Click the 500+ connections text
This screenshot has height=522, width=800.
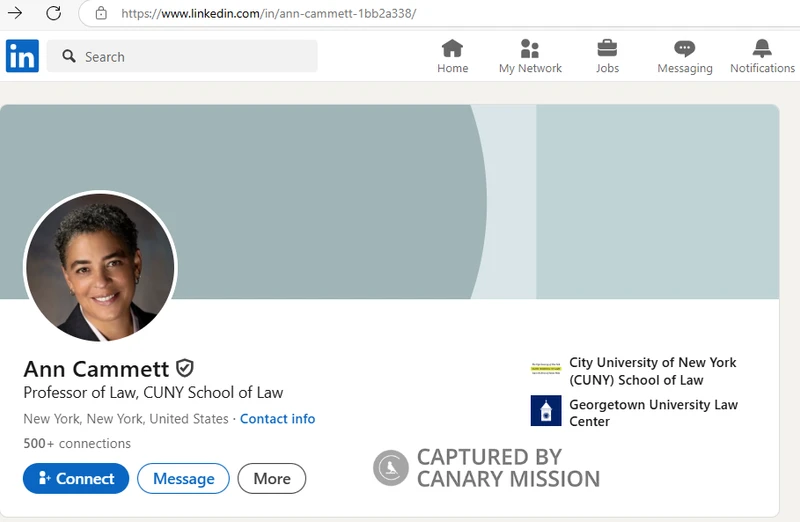tap(77, 443)
